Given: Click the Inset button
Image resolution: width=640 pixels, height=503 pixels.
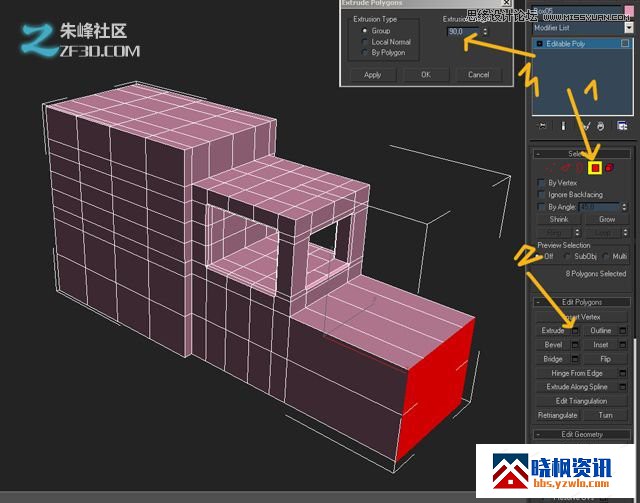Looking at the screenshot, I should (601, 345).
